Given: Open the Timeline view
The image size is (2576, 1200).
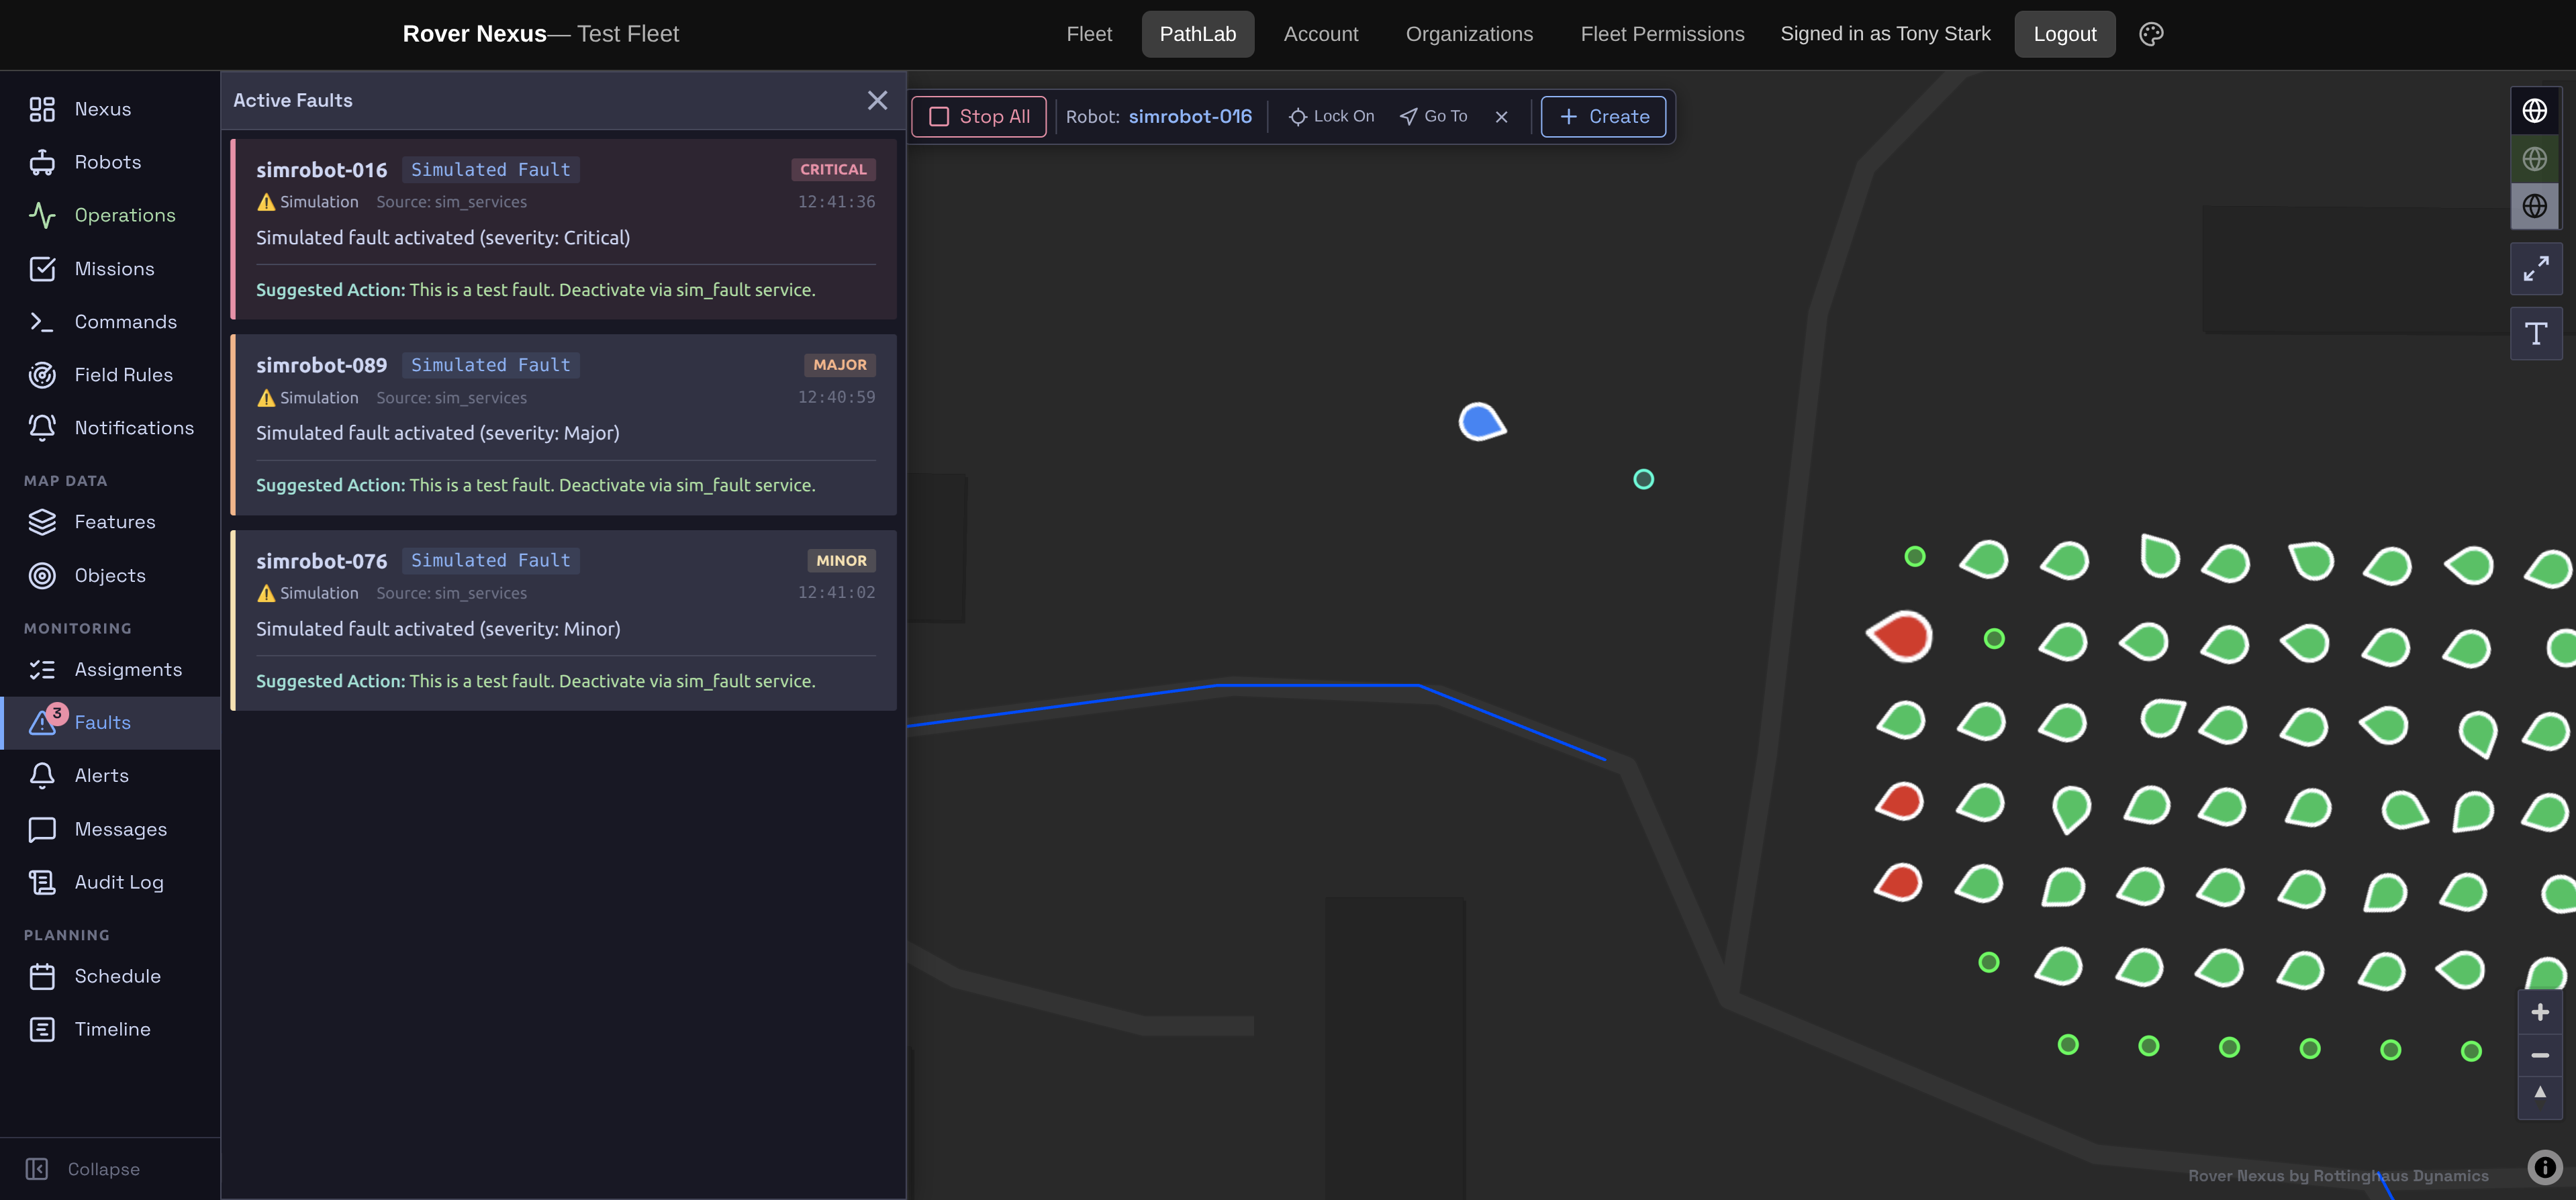Looking at the screenshot, I should (x=110, y=1029).
